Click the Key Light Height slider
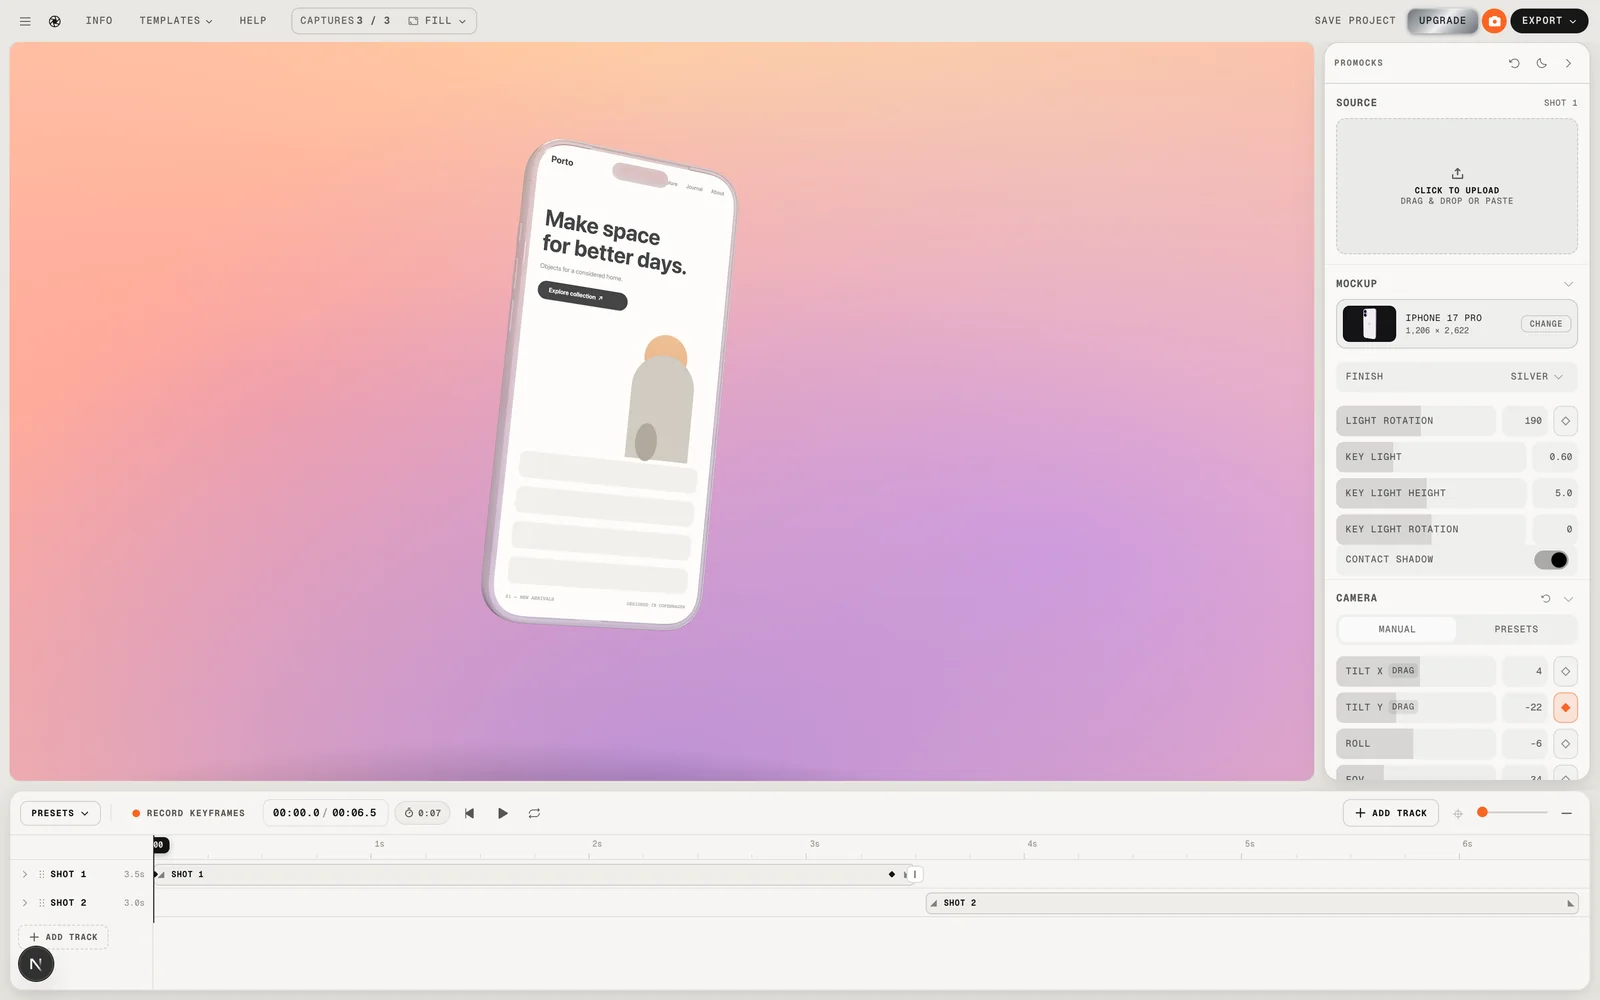 click(1431, 493)
